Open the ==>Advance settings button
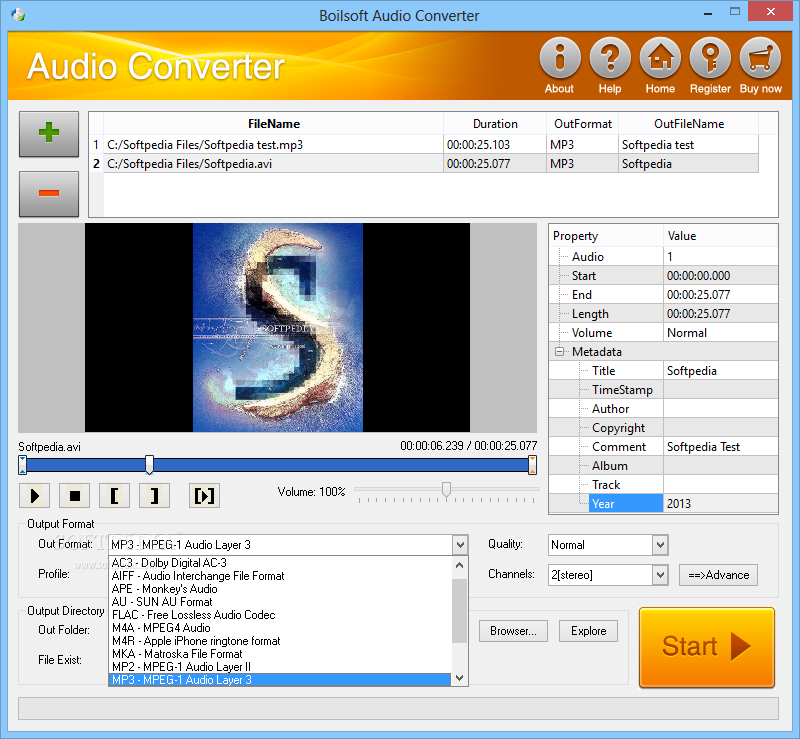 [x=718, y=575]
